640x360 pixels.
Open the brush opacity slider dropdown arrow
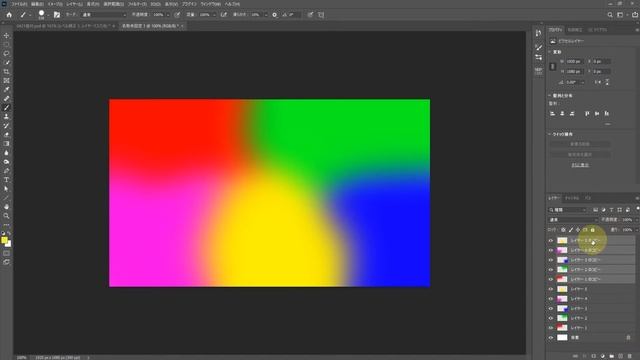(x=168, y=15)
